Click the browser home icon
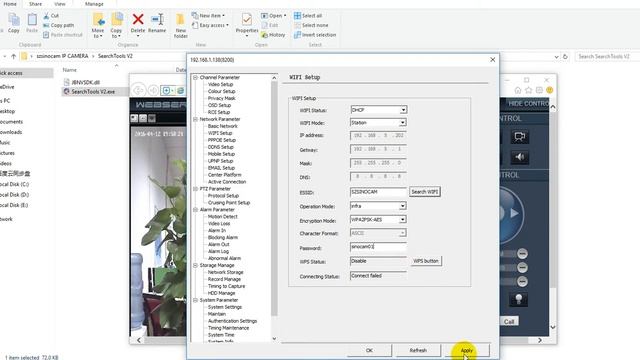Screen dimensions: 640x360 518,90
